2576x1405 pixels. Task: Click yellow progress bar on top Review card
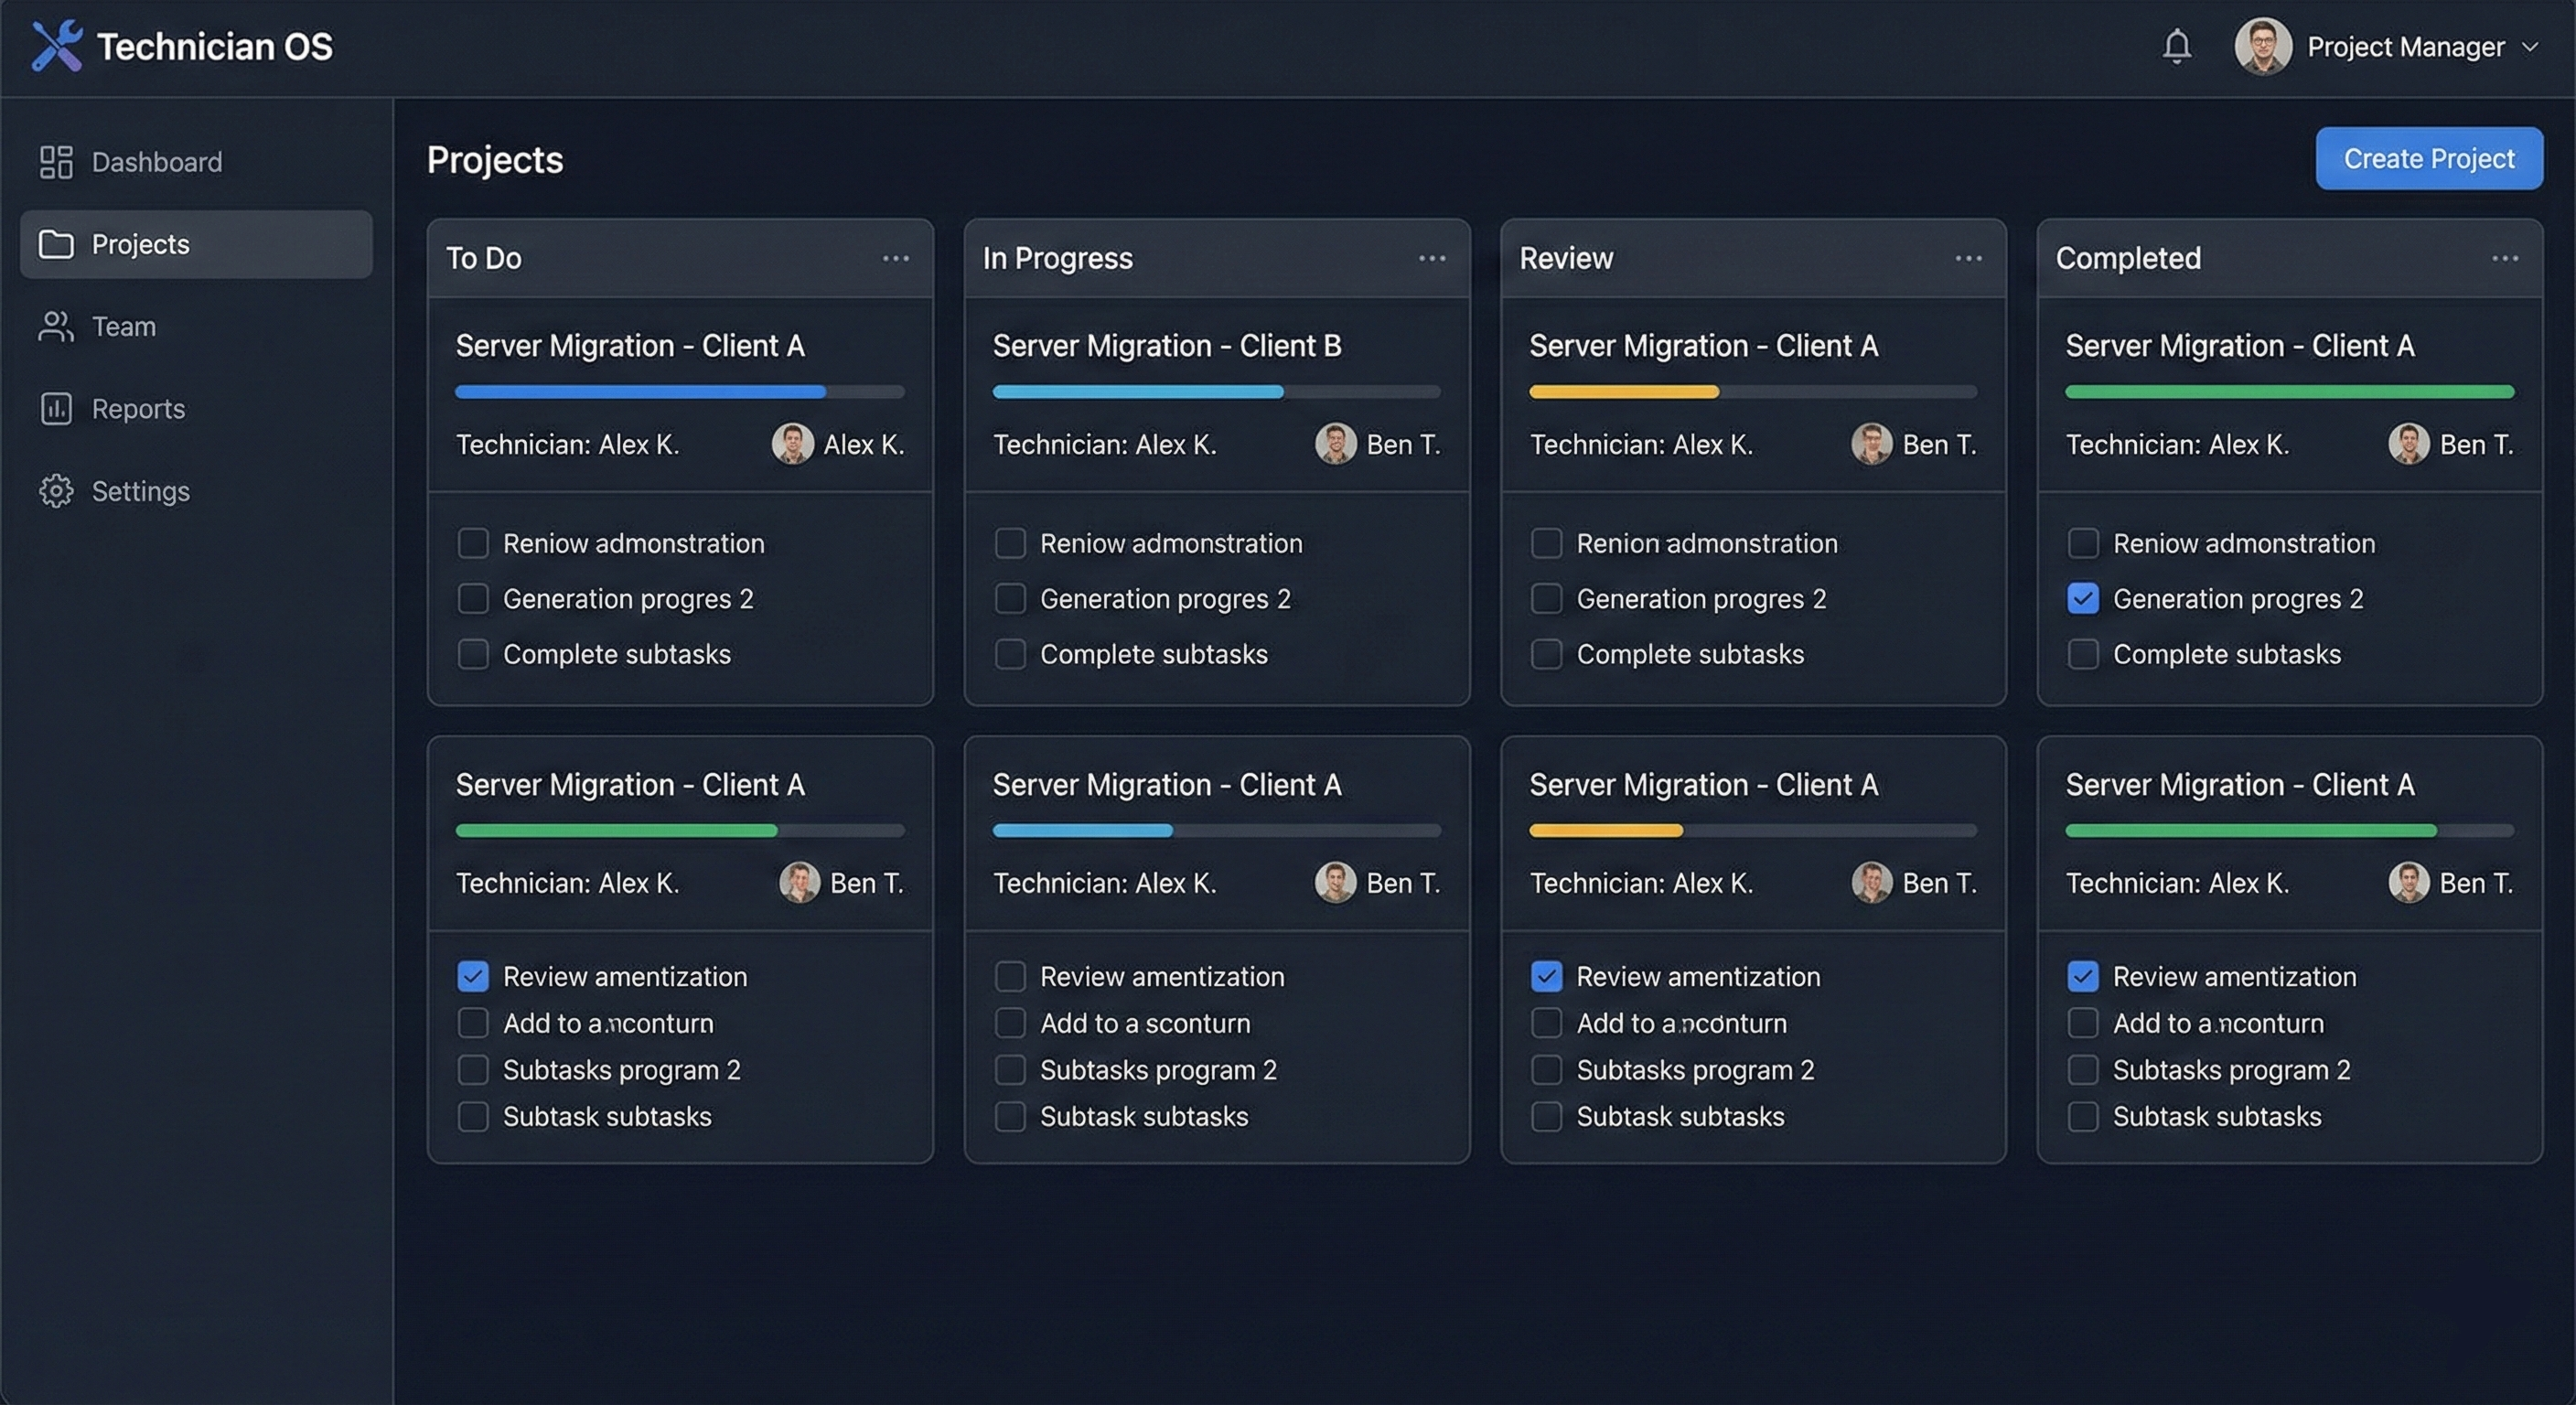pos(1623,392)
